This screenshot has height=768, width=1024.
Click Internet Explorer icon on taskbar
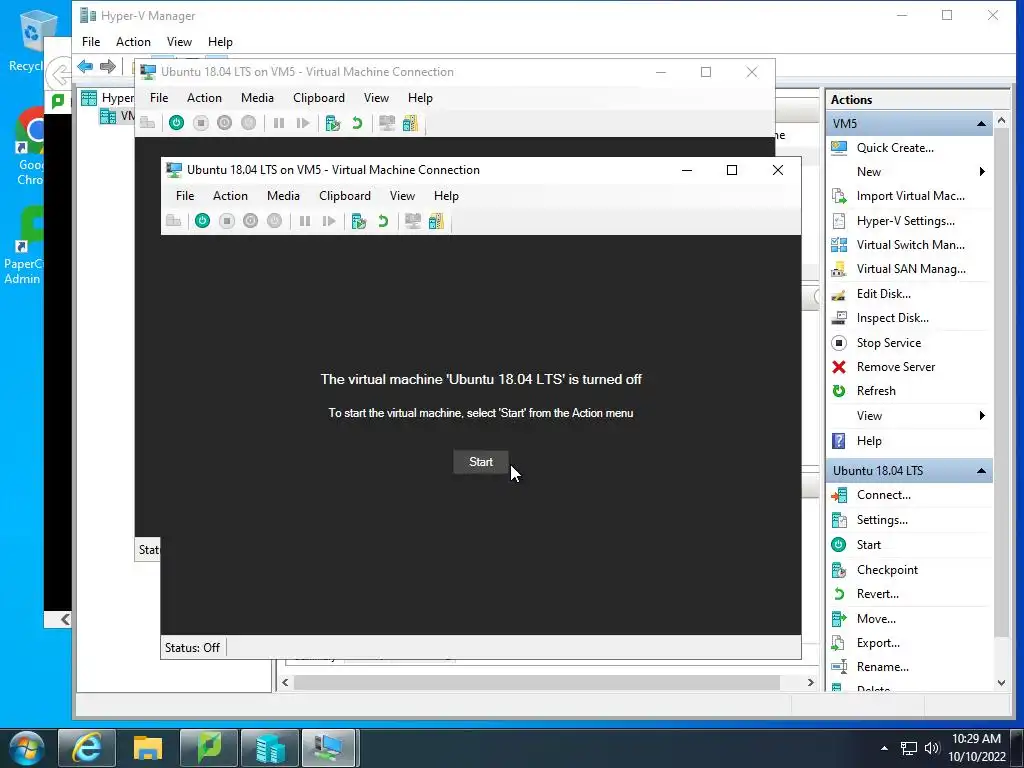pos(87,748)
